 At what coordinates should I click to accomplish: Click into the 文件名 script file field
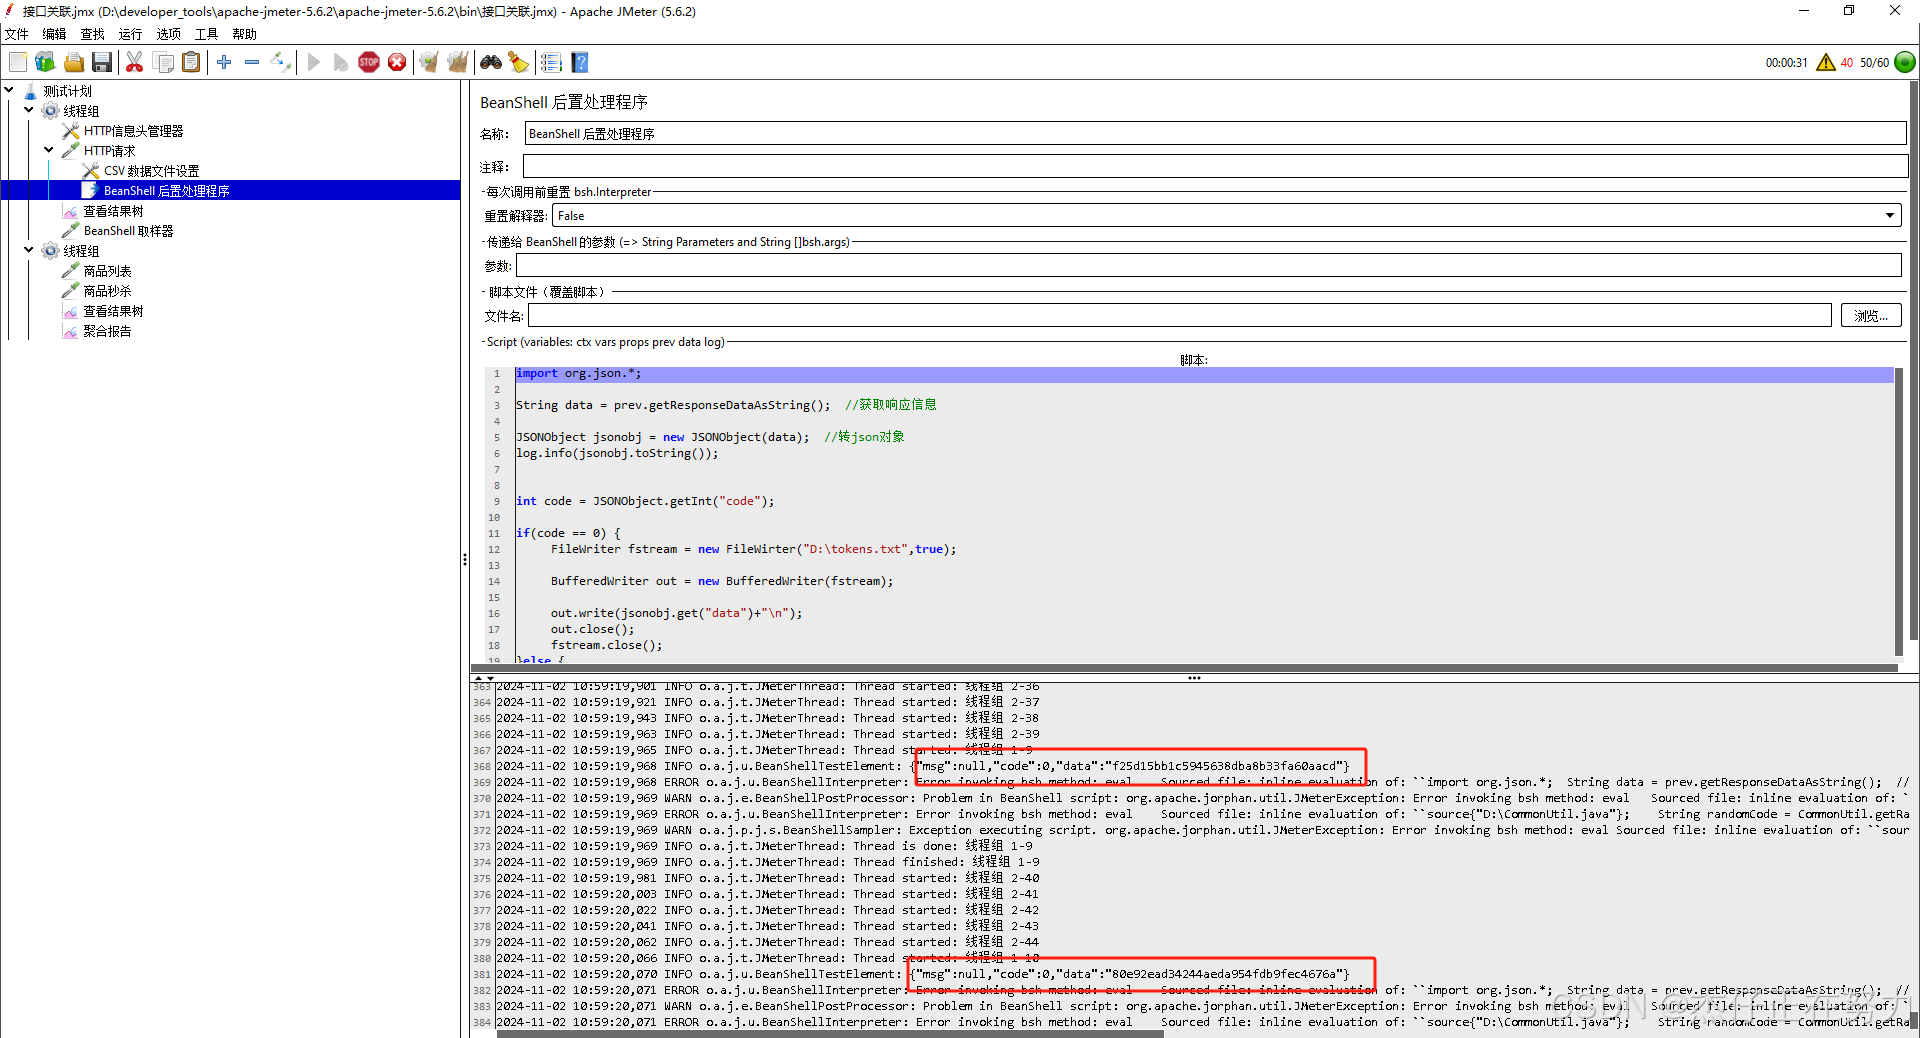[1180, 316]
